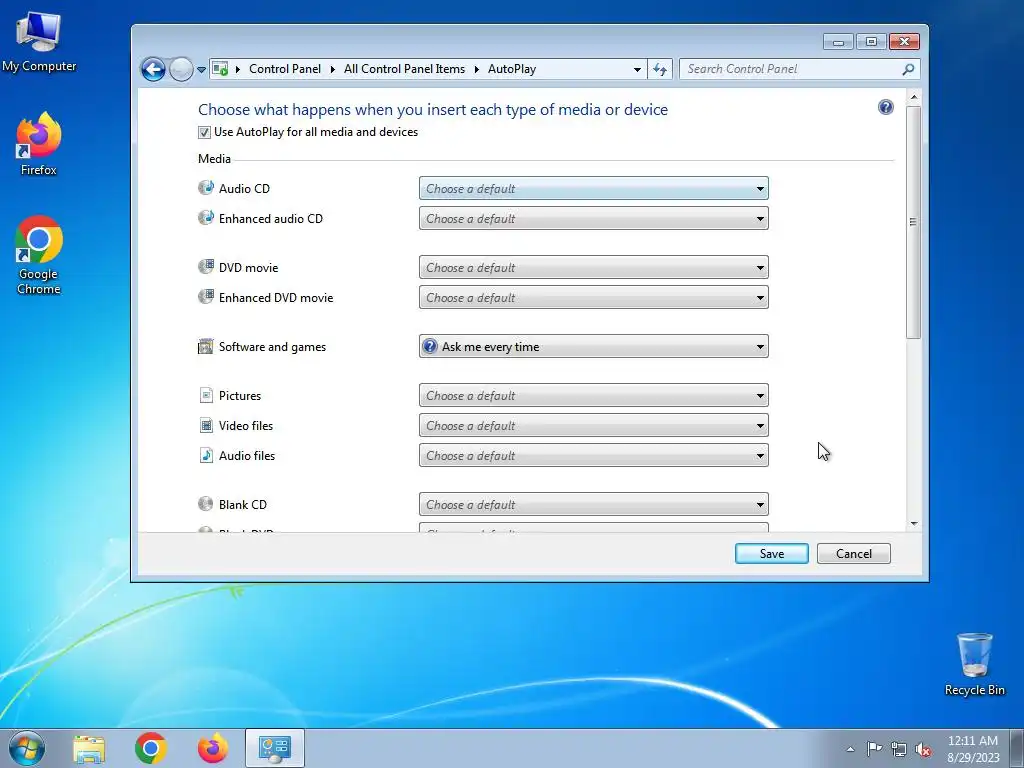This screenshot has height=768, width=1024.
Task: Open the Audio files default dropdown
Action: (594, 455)
